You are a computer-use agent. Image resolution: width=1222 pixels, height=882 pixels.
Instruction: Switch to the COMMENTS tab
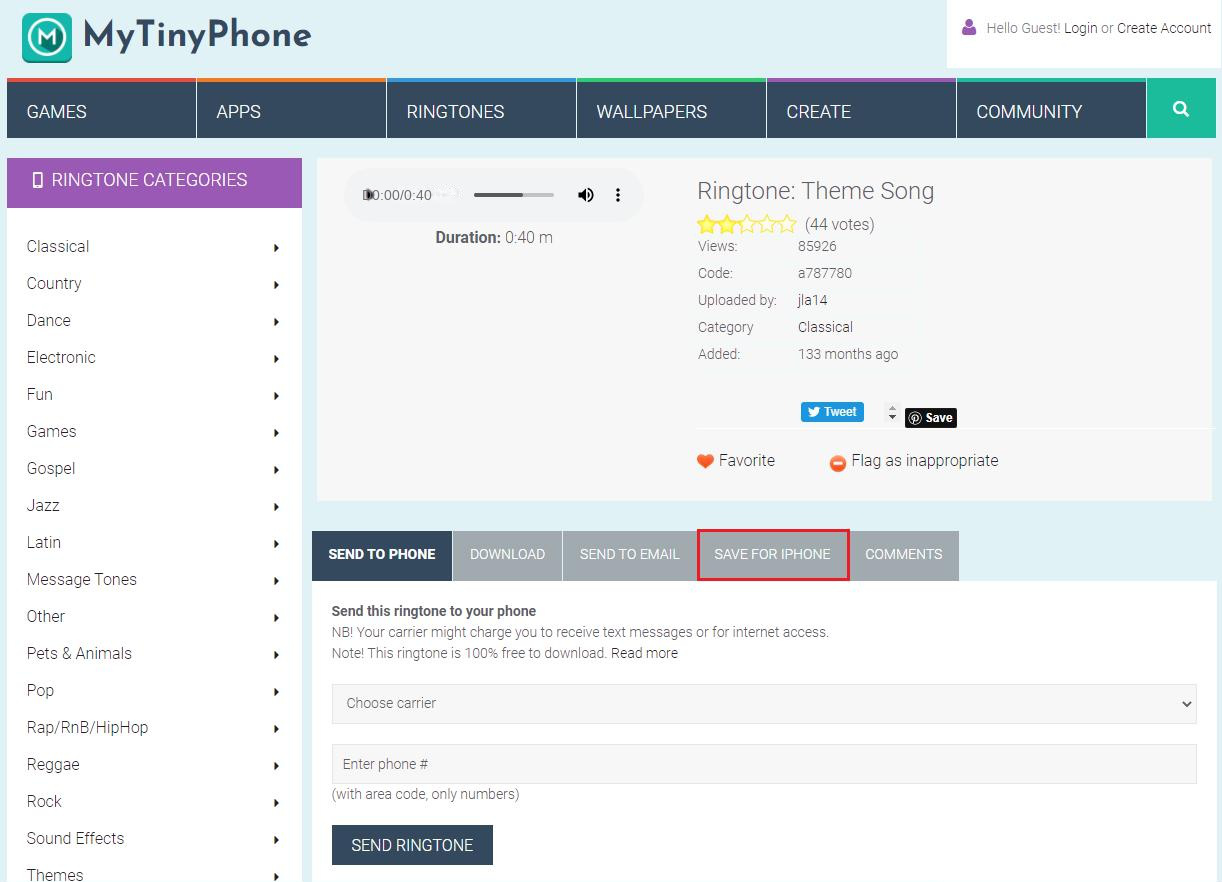click(x=904, y=555)
